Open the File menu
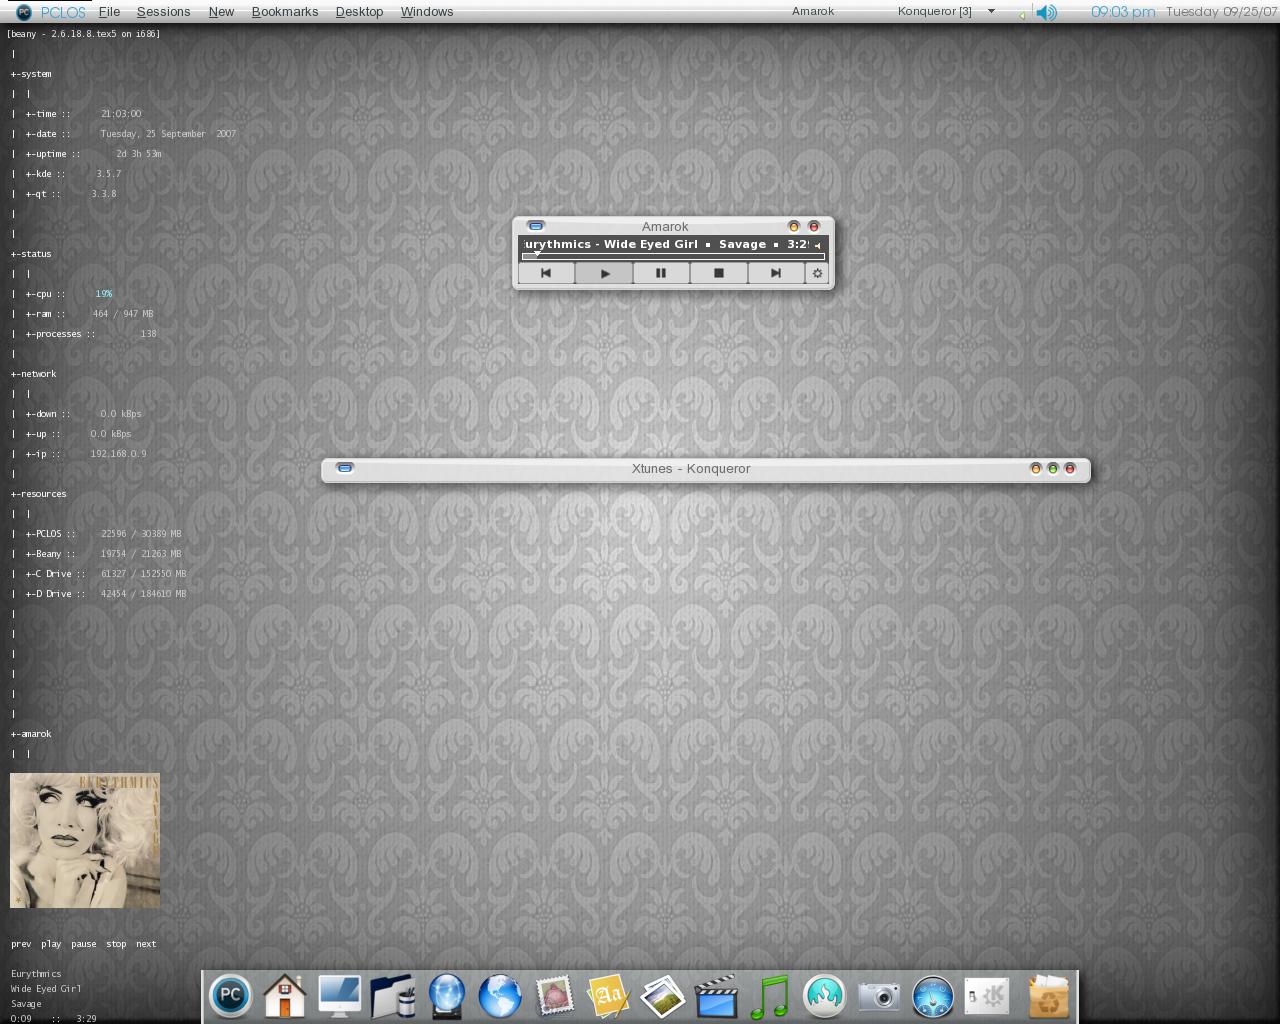The image size is (1280, 1024). point(109,12)
